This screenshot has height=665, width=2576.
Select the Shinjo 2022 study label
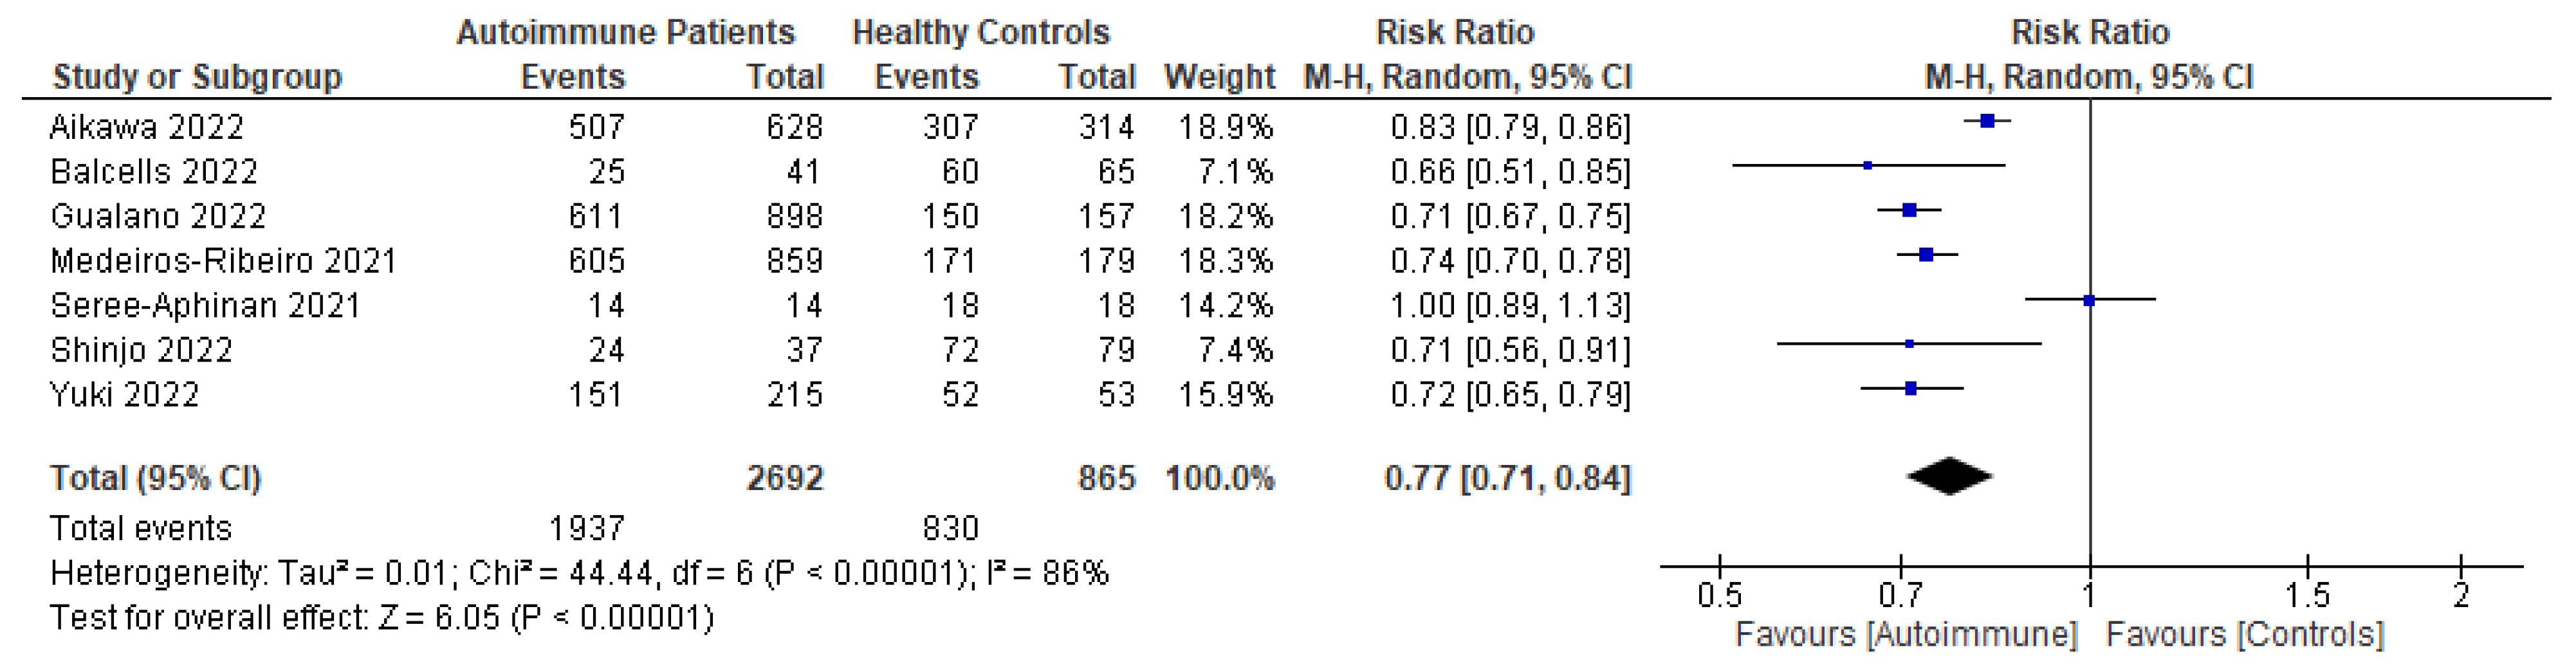tap(141, 350)
